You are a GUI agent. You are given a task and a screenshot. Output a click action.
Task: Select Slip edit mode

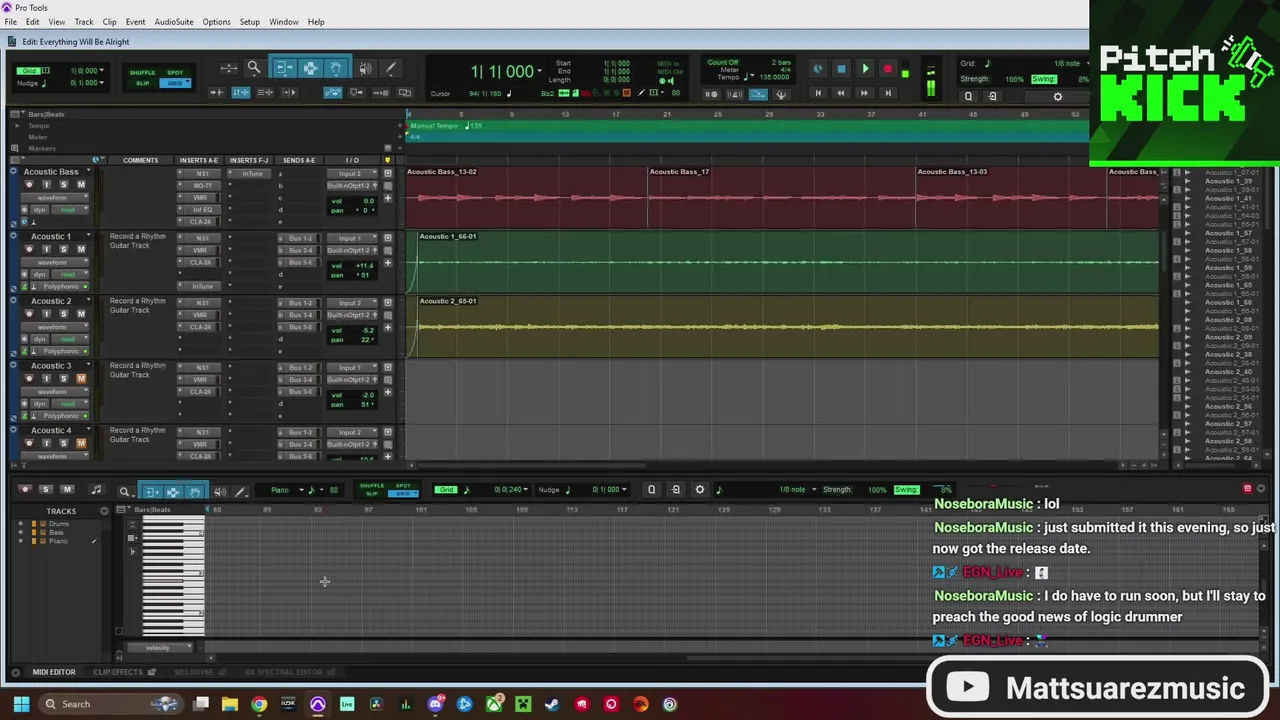[x=142, y=82]
